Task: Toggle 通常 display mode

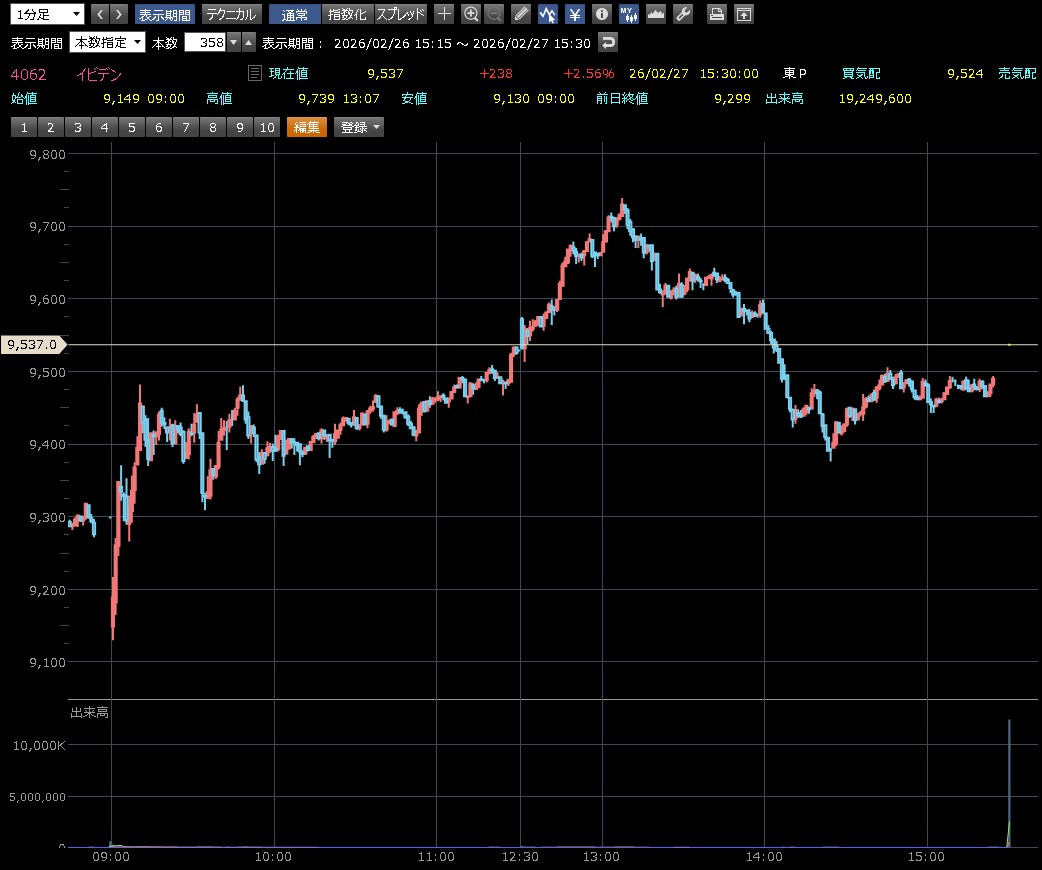Action: pos(295,14)
